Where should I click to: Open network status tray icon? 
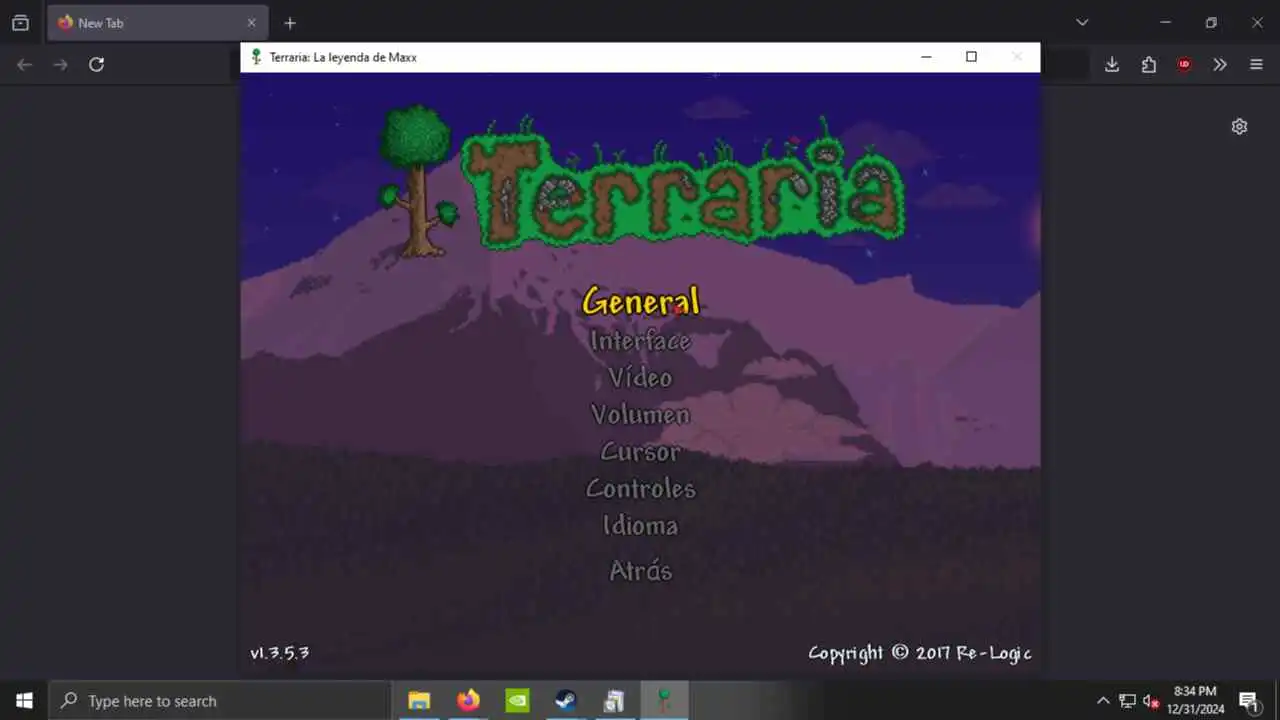pyautogui.click(x=1127, y=701)
